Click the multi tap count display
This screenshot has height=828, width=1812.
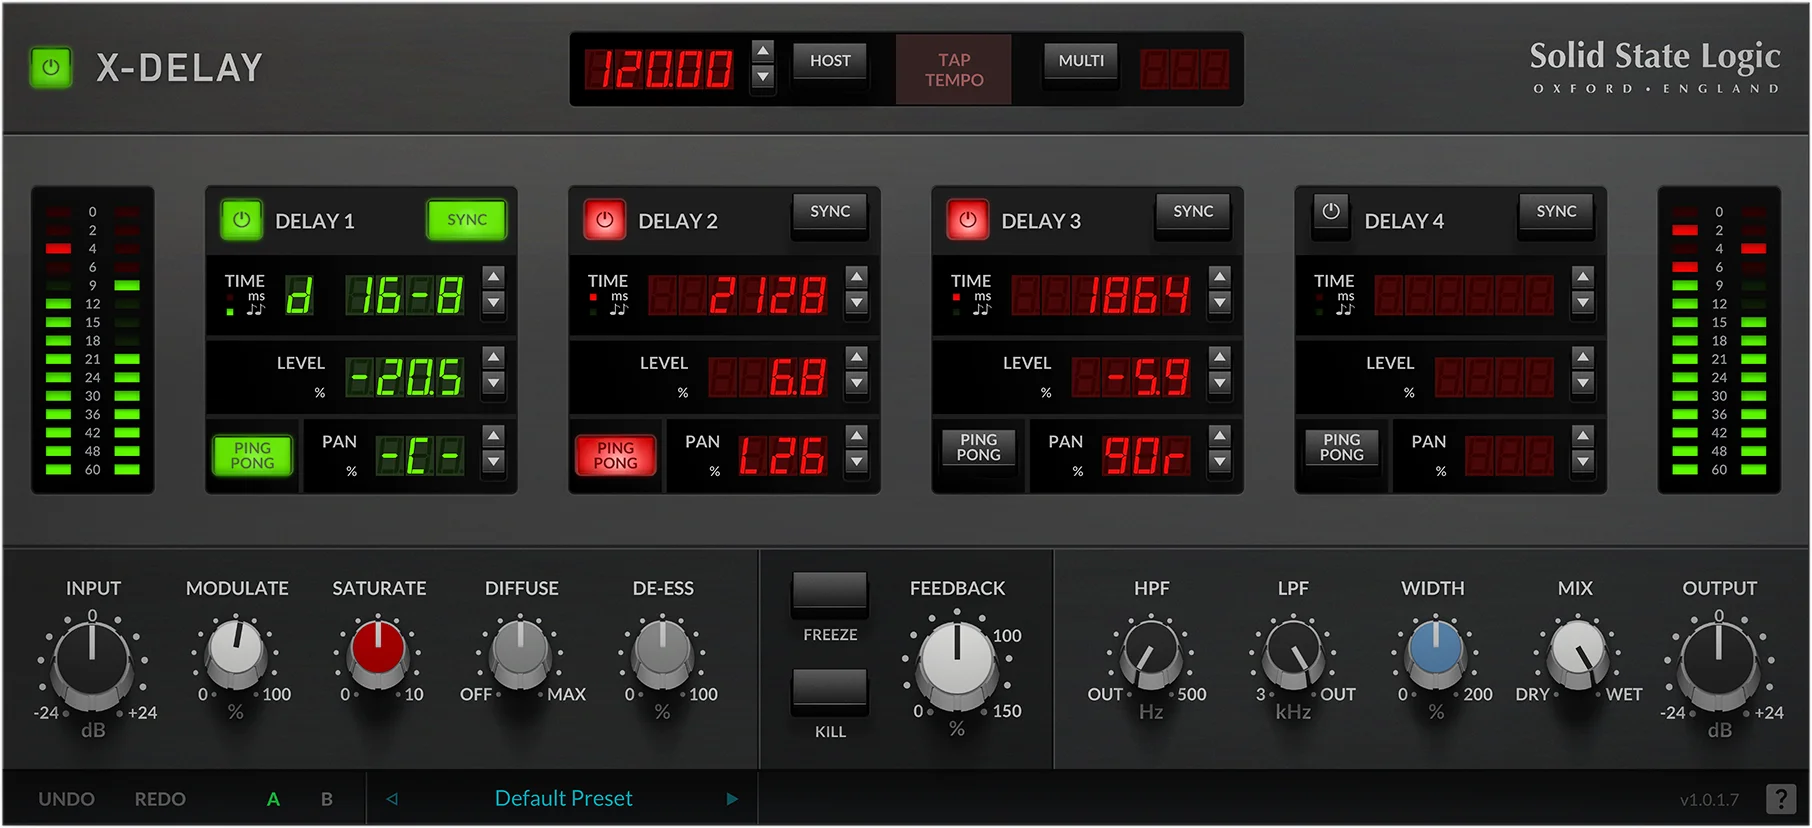1185,70
